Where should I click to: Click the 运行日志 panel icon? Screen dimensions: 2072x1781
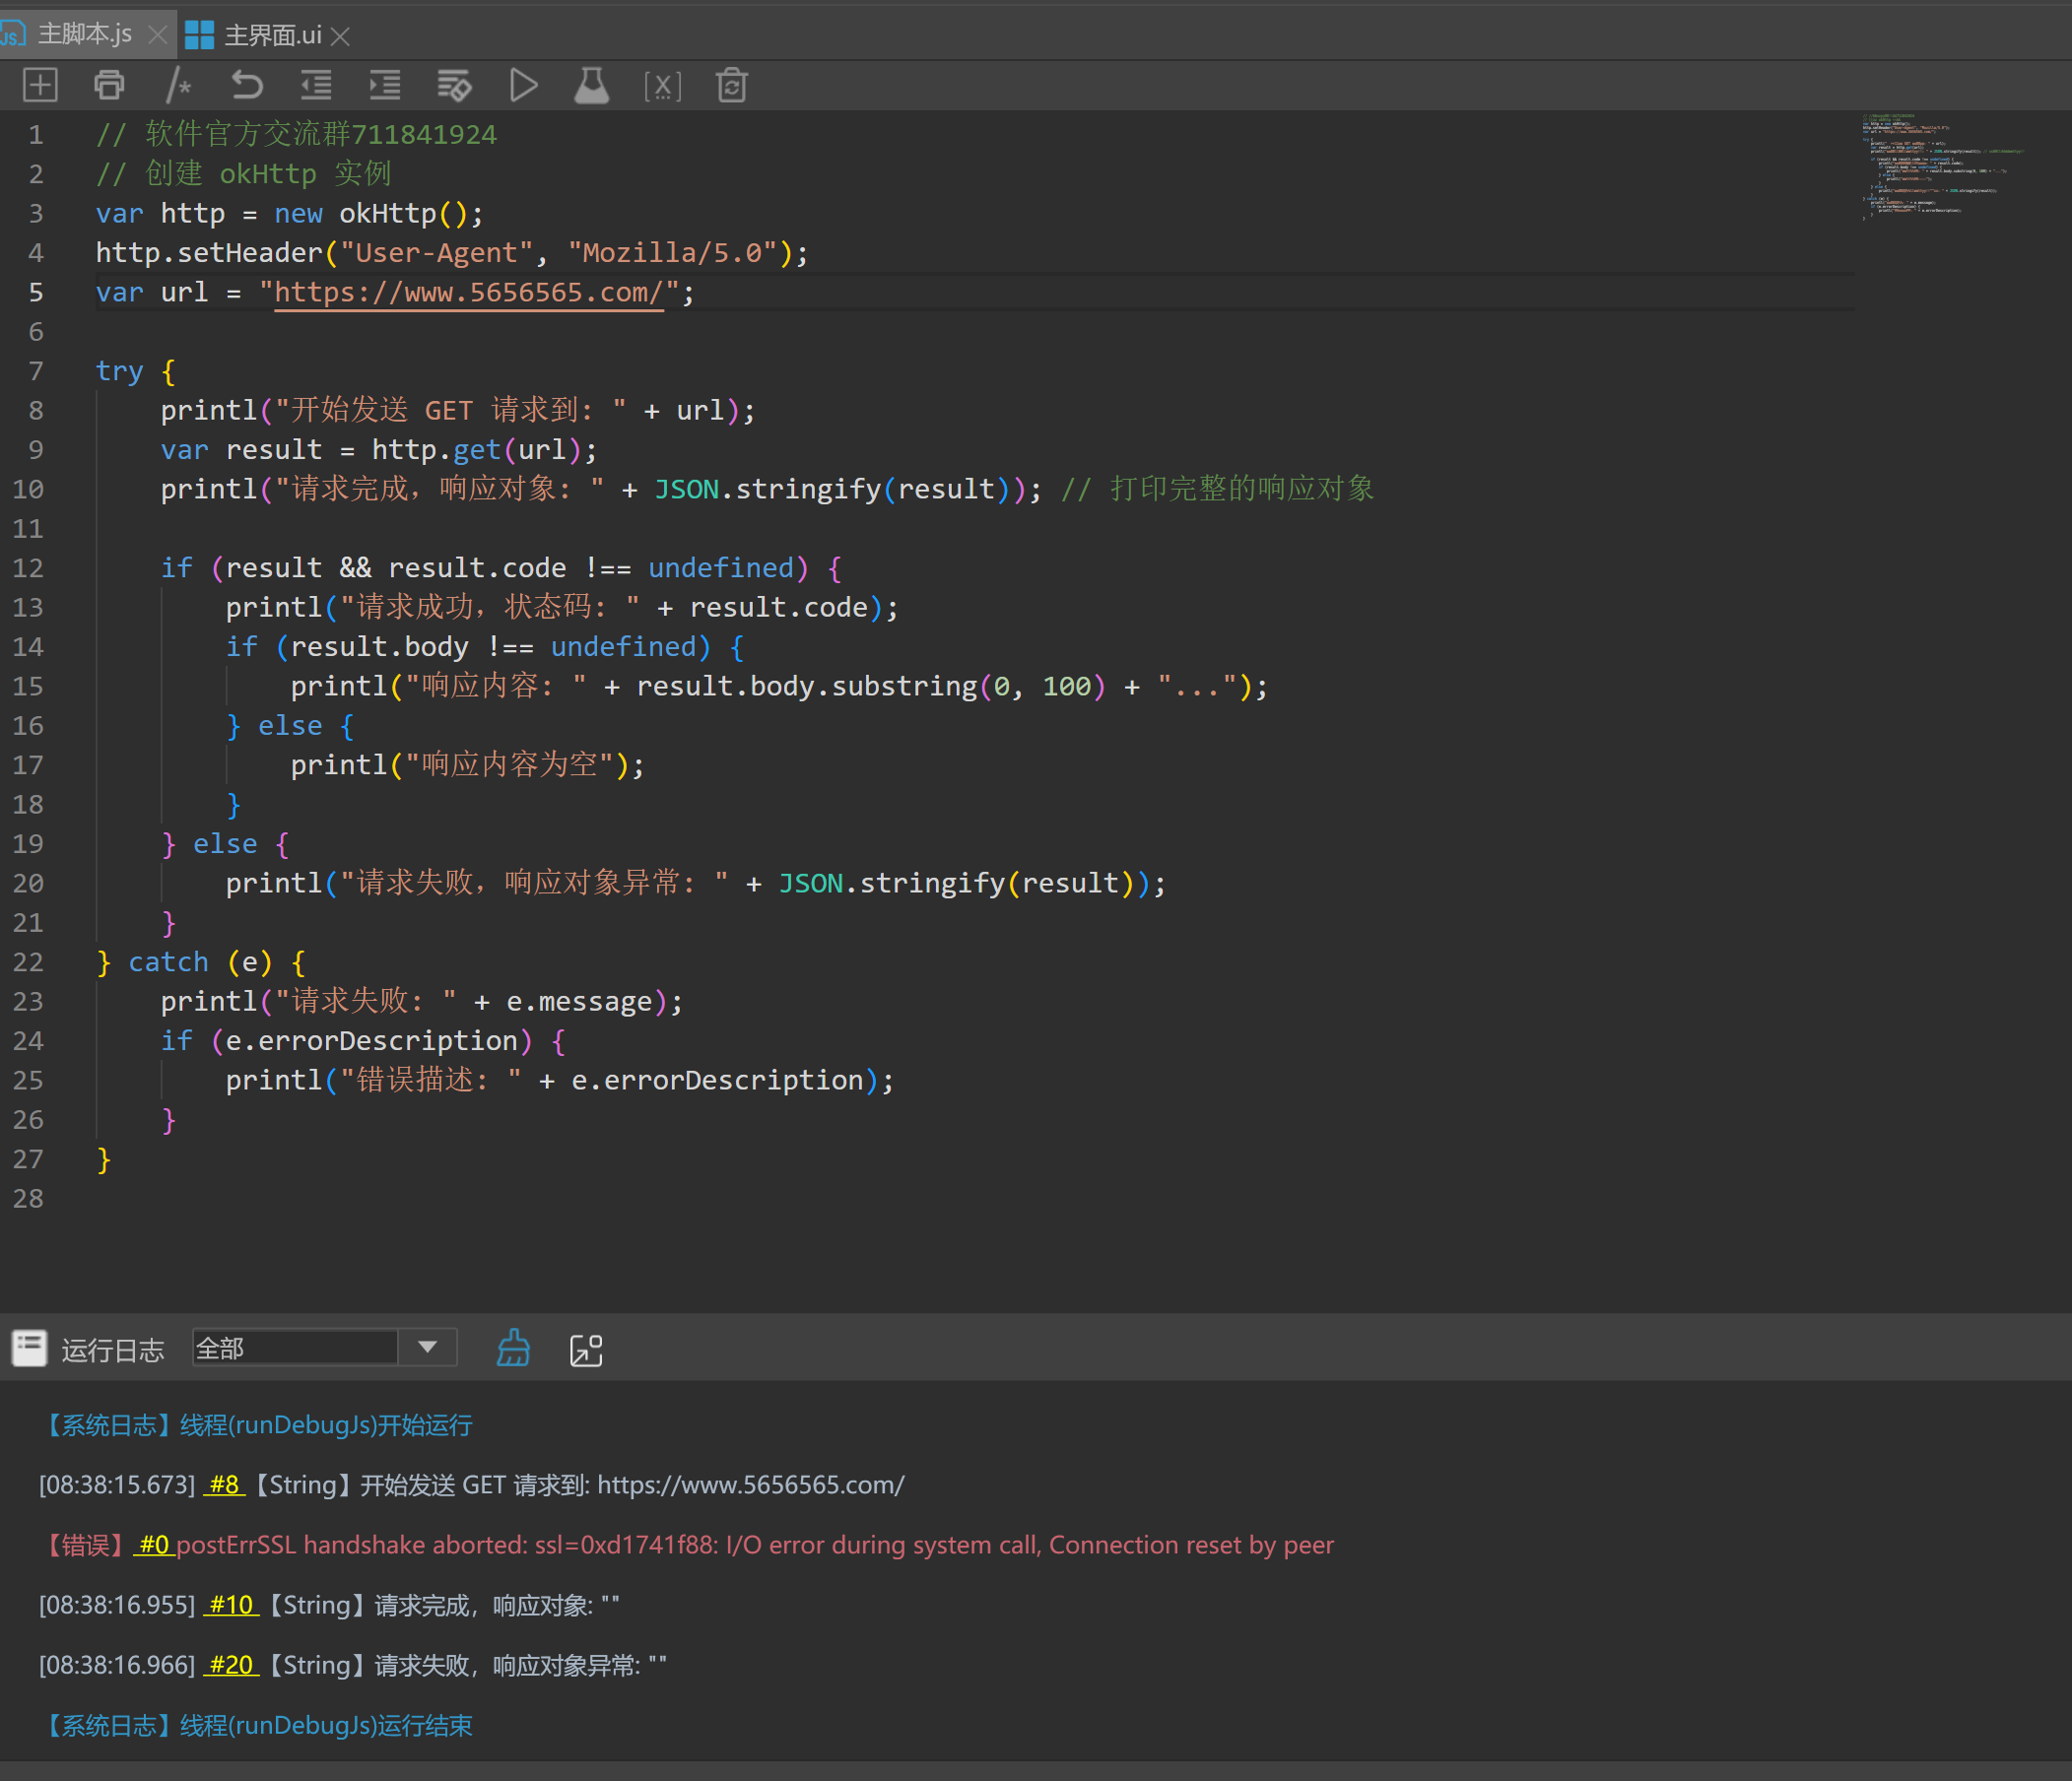(x=29, y=1348)
